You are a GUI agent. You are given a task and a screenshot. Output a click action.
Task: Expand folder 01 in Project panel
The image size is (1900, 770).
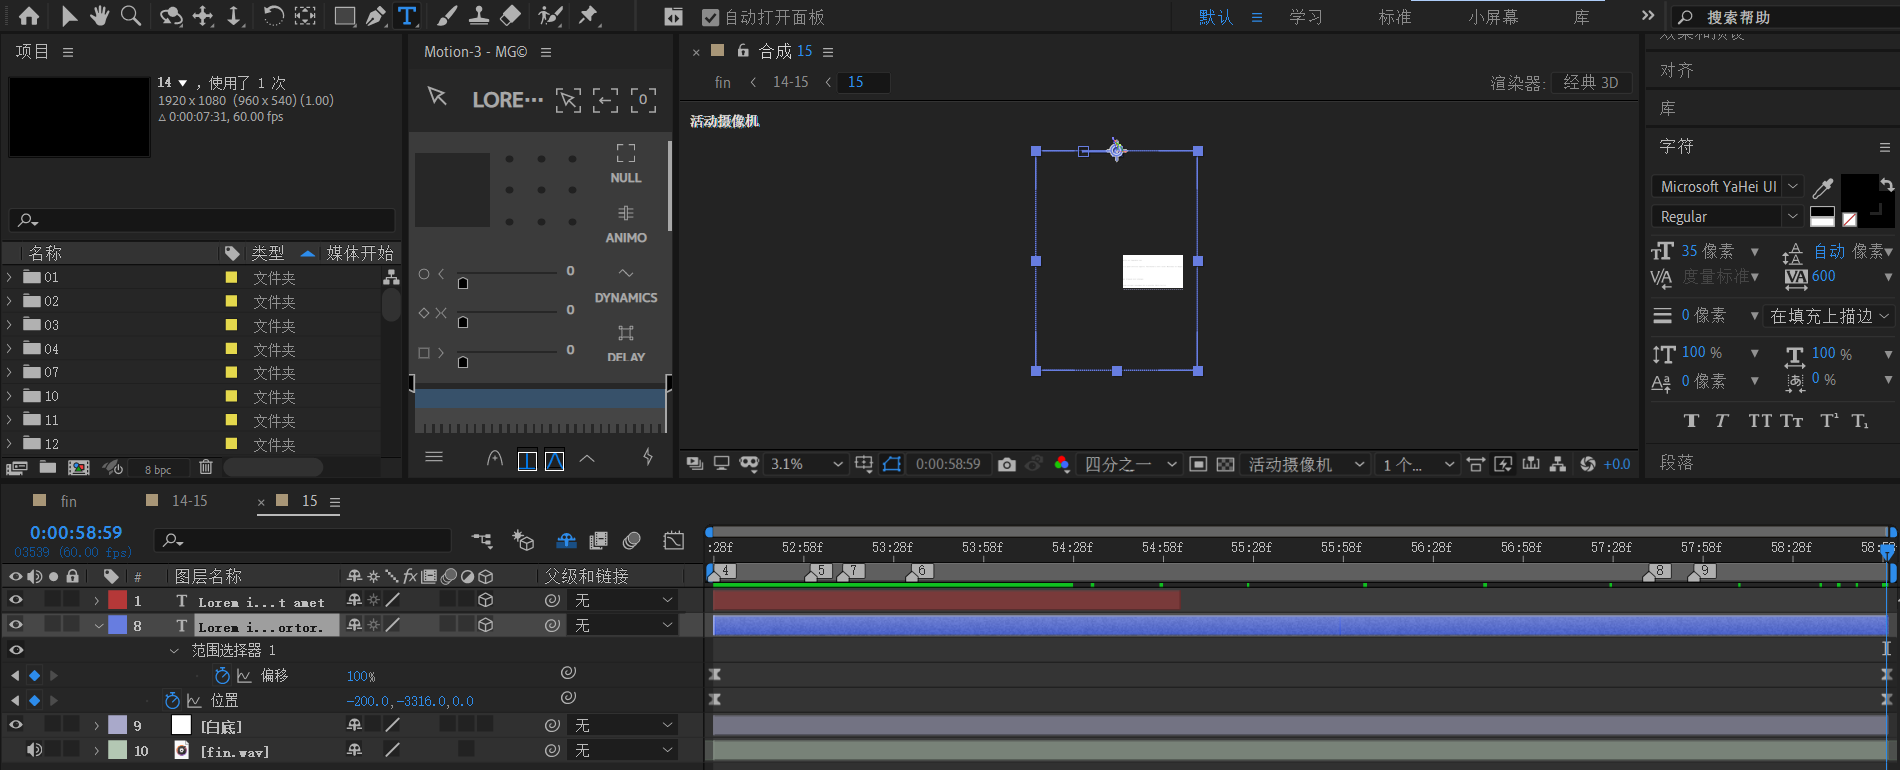point(10,277)
